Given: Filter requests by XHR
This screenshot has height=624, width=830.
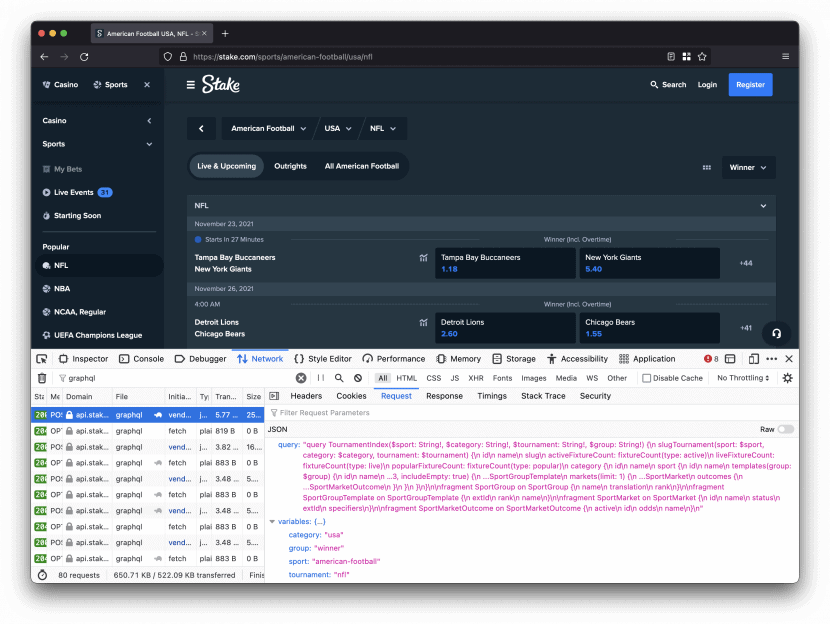Looking at the screenshot, I should [x=475, y=378].
